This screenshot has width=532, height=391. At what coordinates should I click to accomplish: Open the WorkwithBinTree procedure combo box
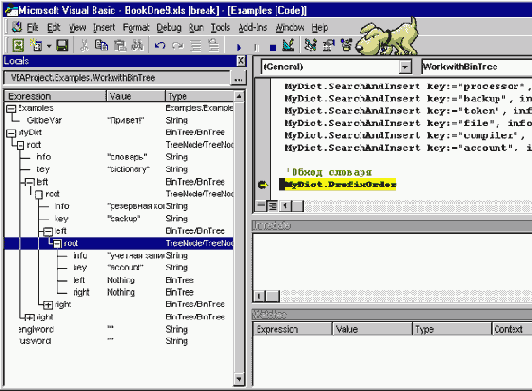(x=477, y=67)
